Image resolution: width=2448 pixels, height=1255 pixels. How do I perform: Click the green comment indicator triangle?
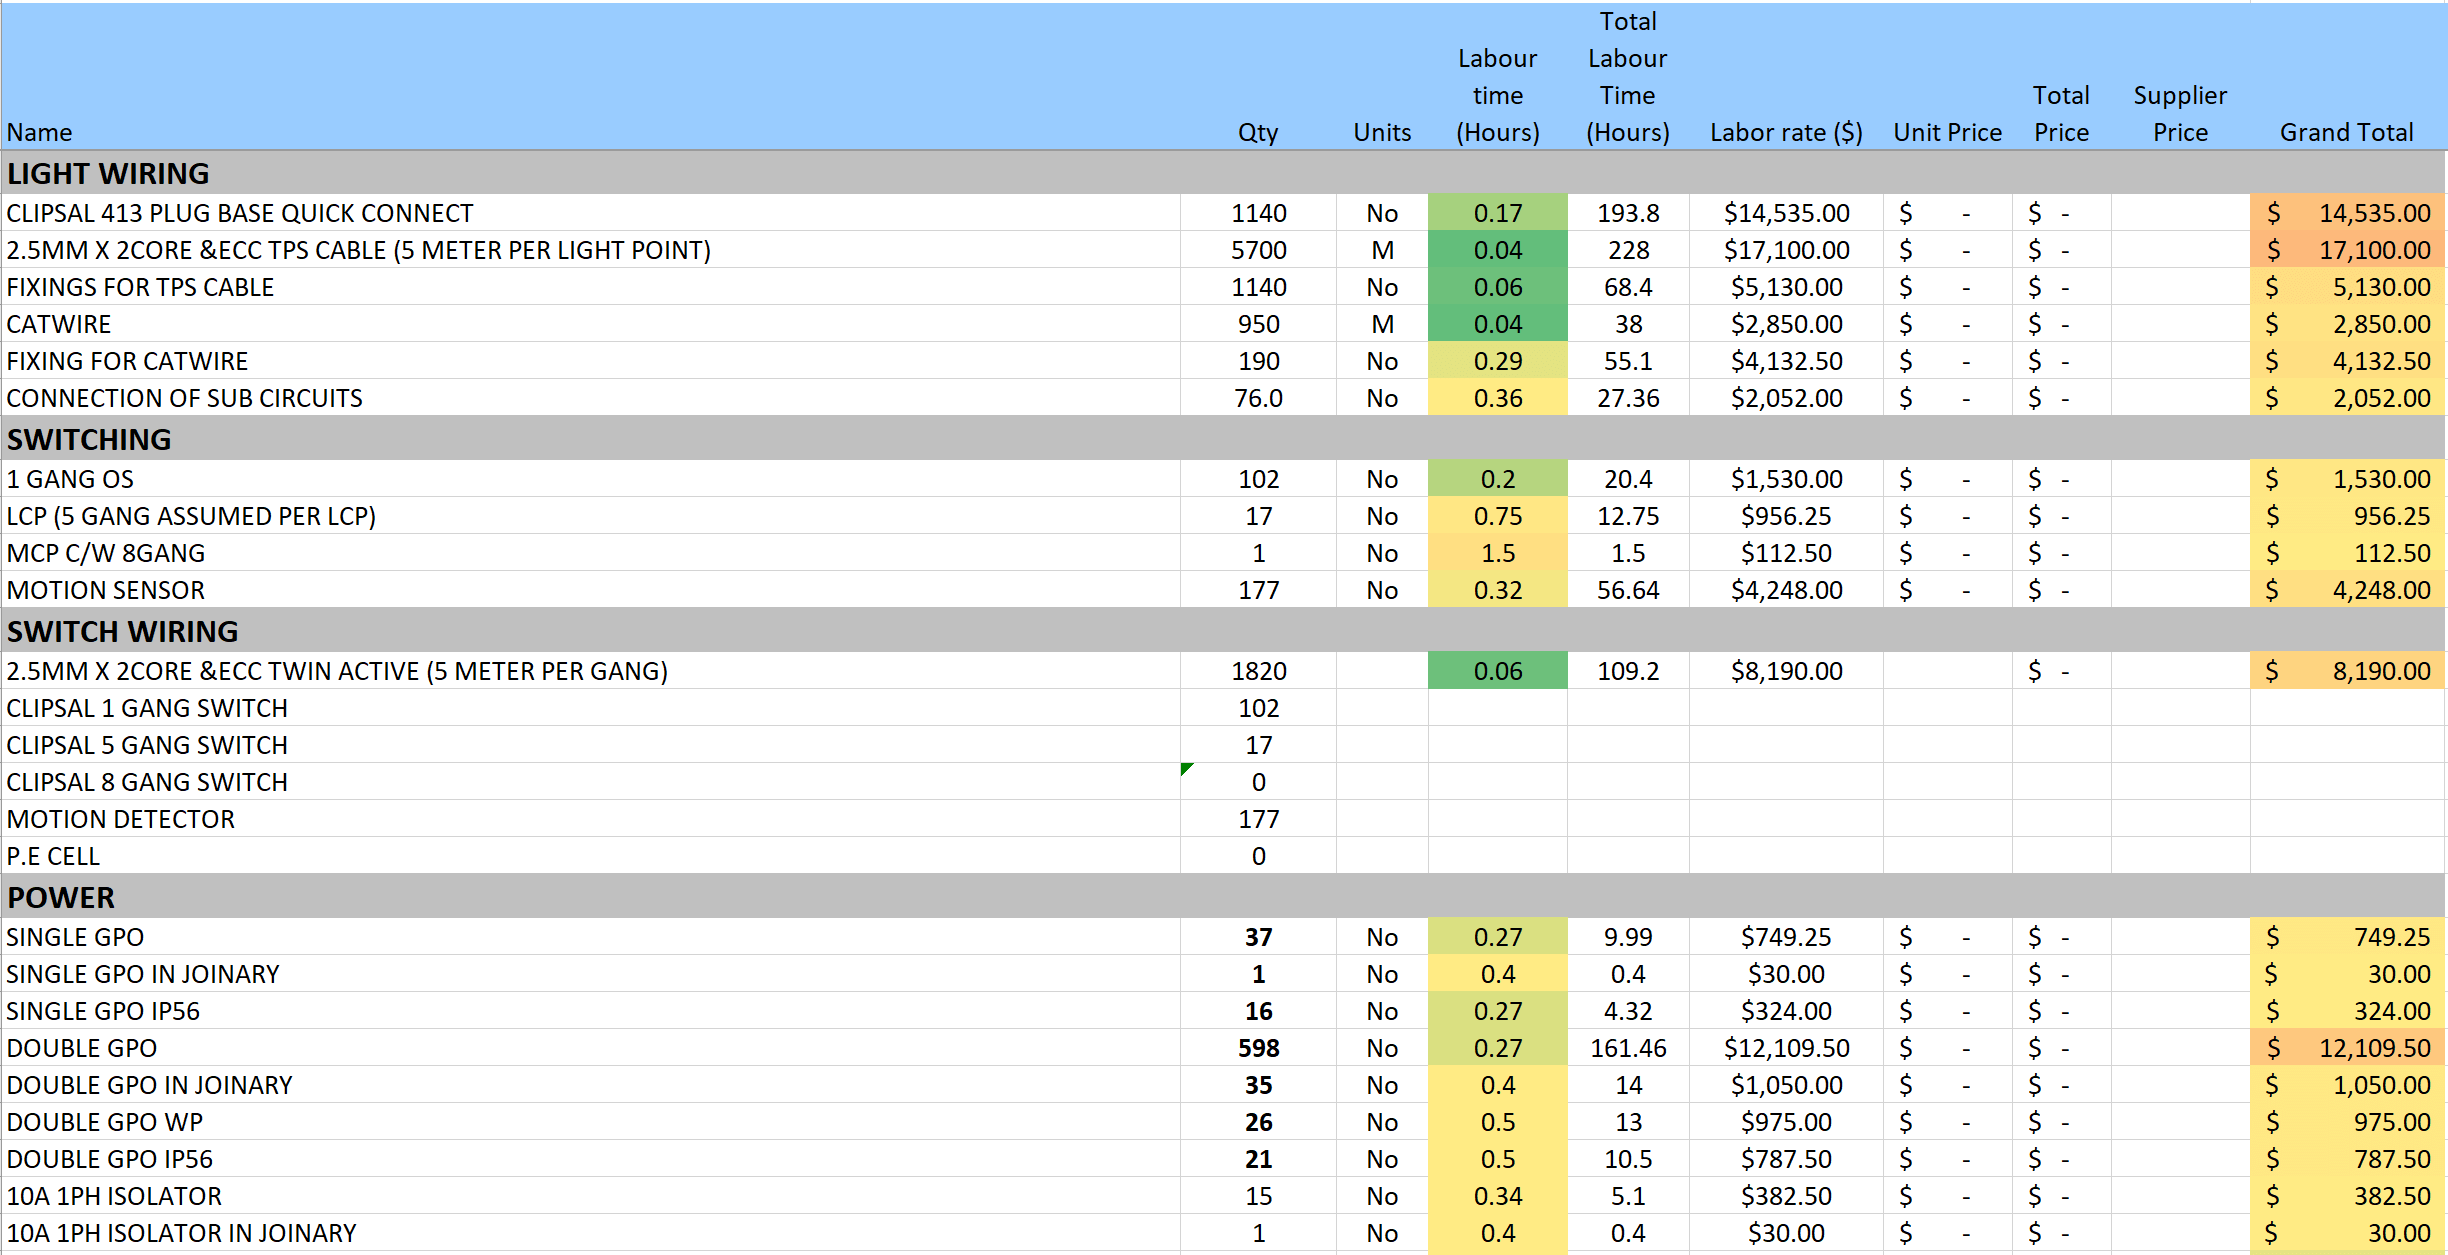pyautogui.click(x=1186, y=768)
